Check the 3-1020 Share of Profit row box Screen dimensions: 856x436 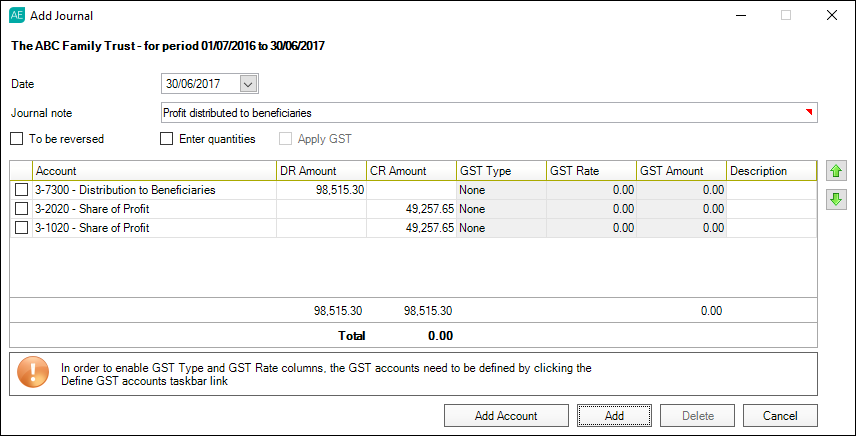pyautogui.click(x=21, y=228)
